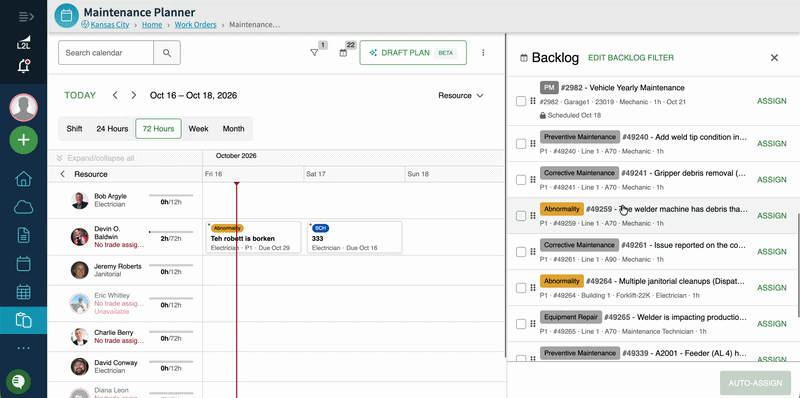The width and height of the screenshot is (800, 398).
Task: Go to the previous date range arrow
Action: pos(115,95)
